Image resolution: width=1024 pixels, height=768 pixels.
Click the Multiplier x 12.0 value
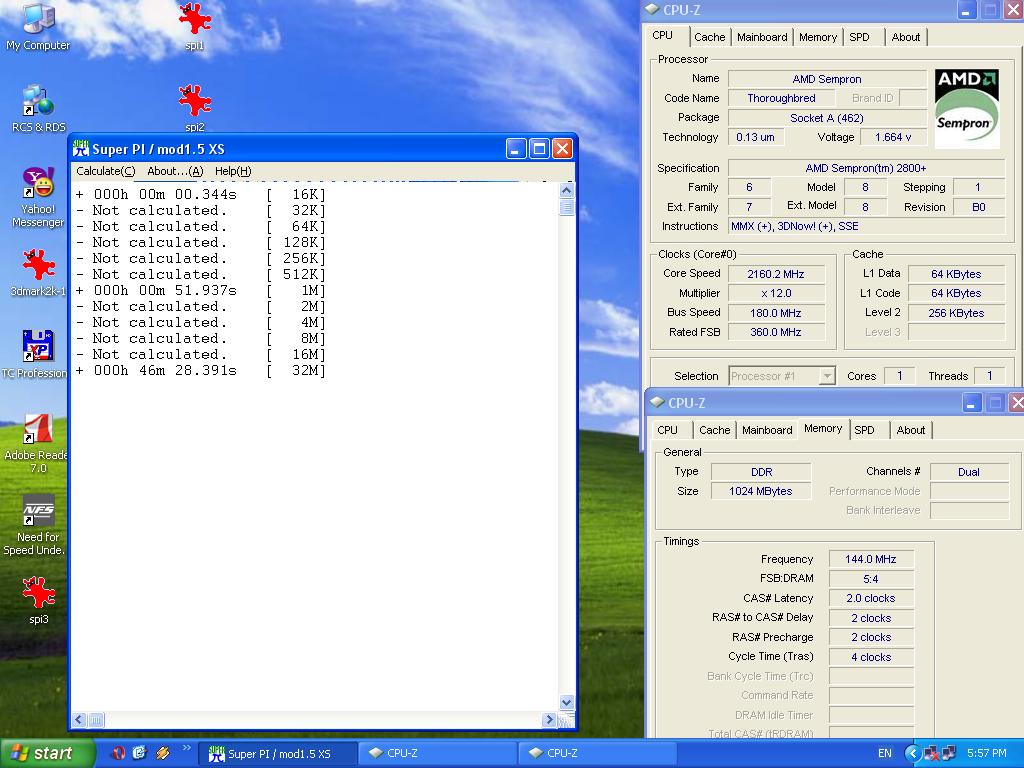pos(776,293)
